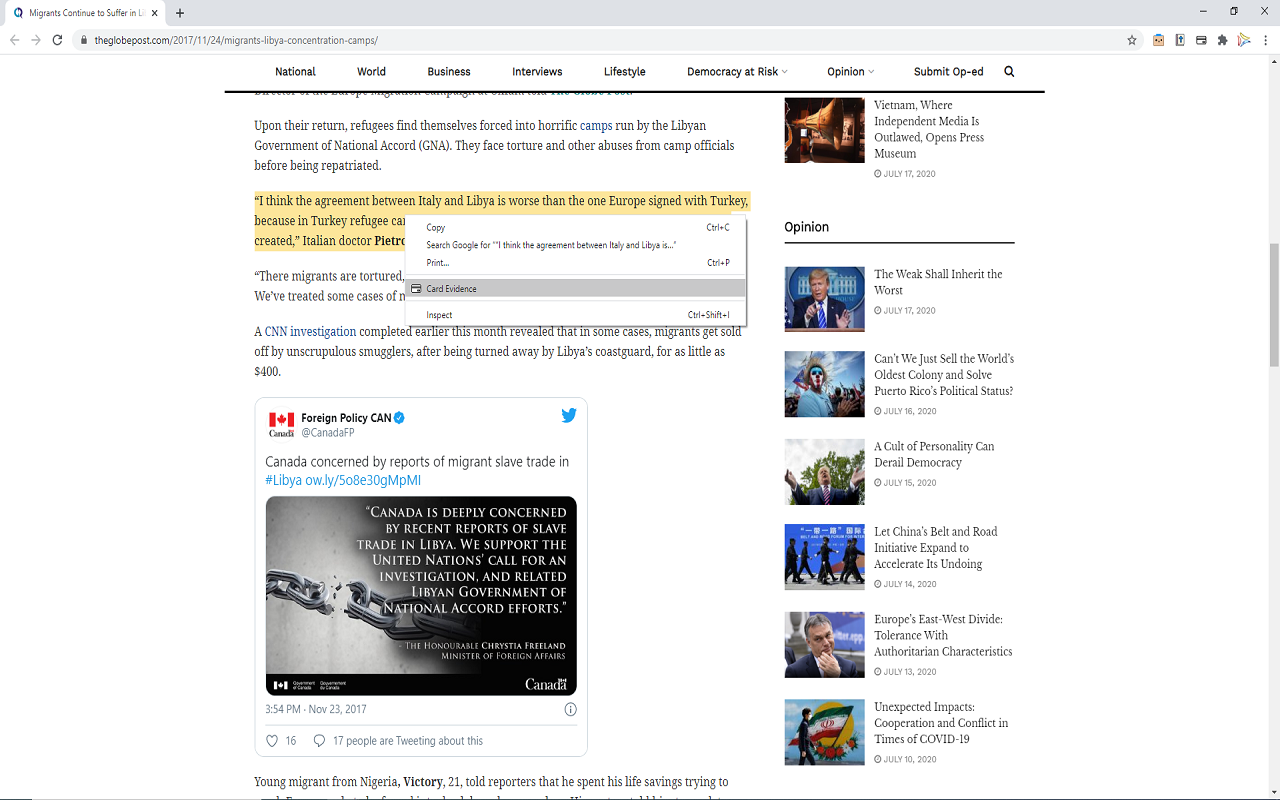Open the #Libya hashtag link
1280x800 pixels.
pyautogui.click(x=283, y=480)
